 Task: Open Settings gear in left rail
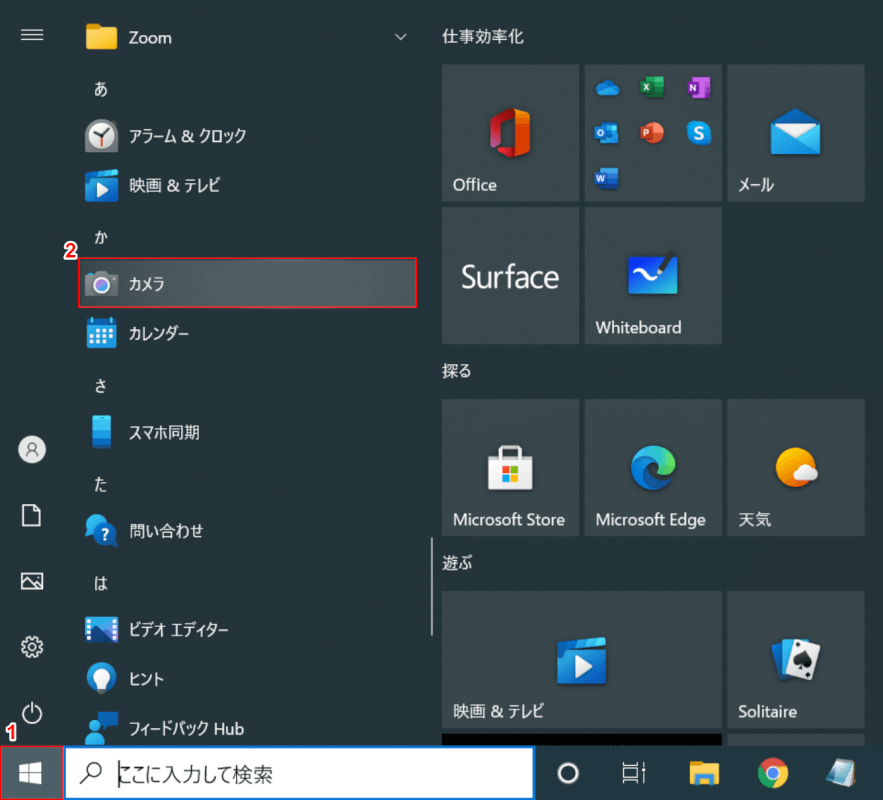click(32, 647)
